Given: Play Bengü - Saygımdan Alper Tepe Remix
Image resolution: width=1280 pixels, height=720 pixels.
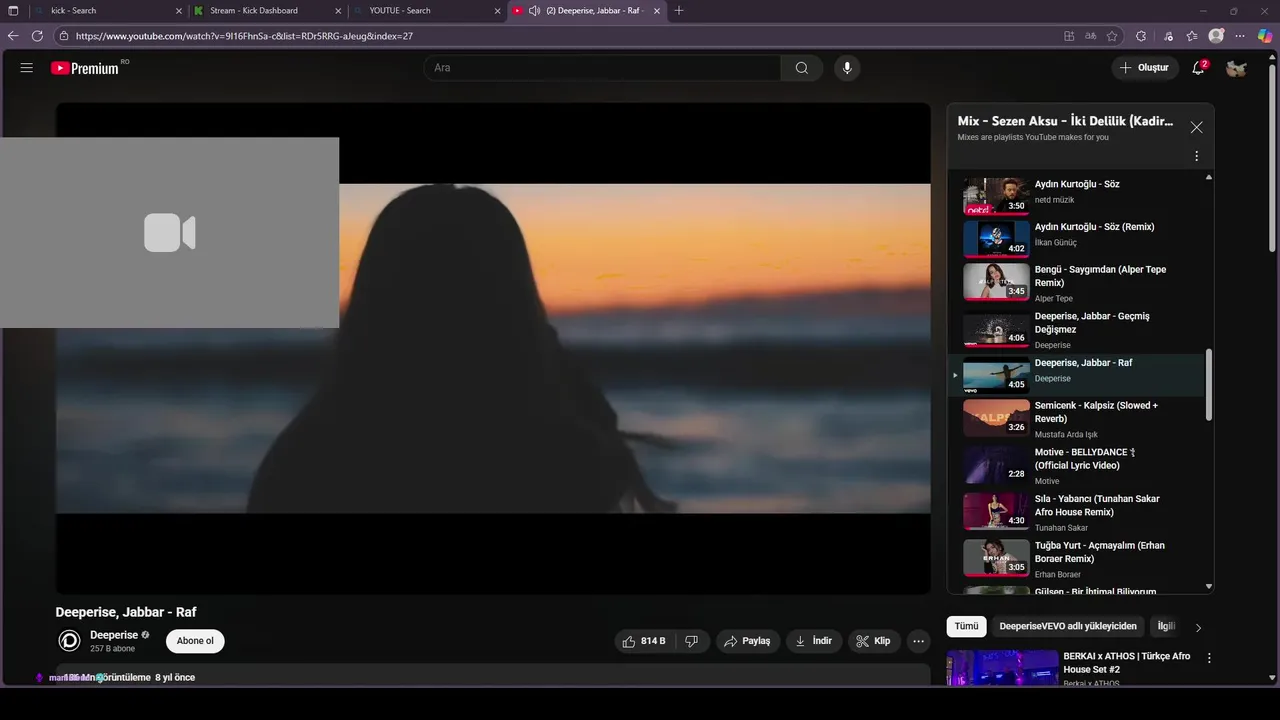Looking at the screenshot, I should point(1078,283).
